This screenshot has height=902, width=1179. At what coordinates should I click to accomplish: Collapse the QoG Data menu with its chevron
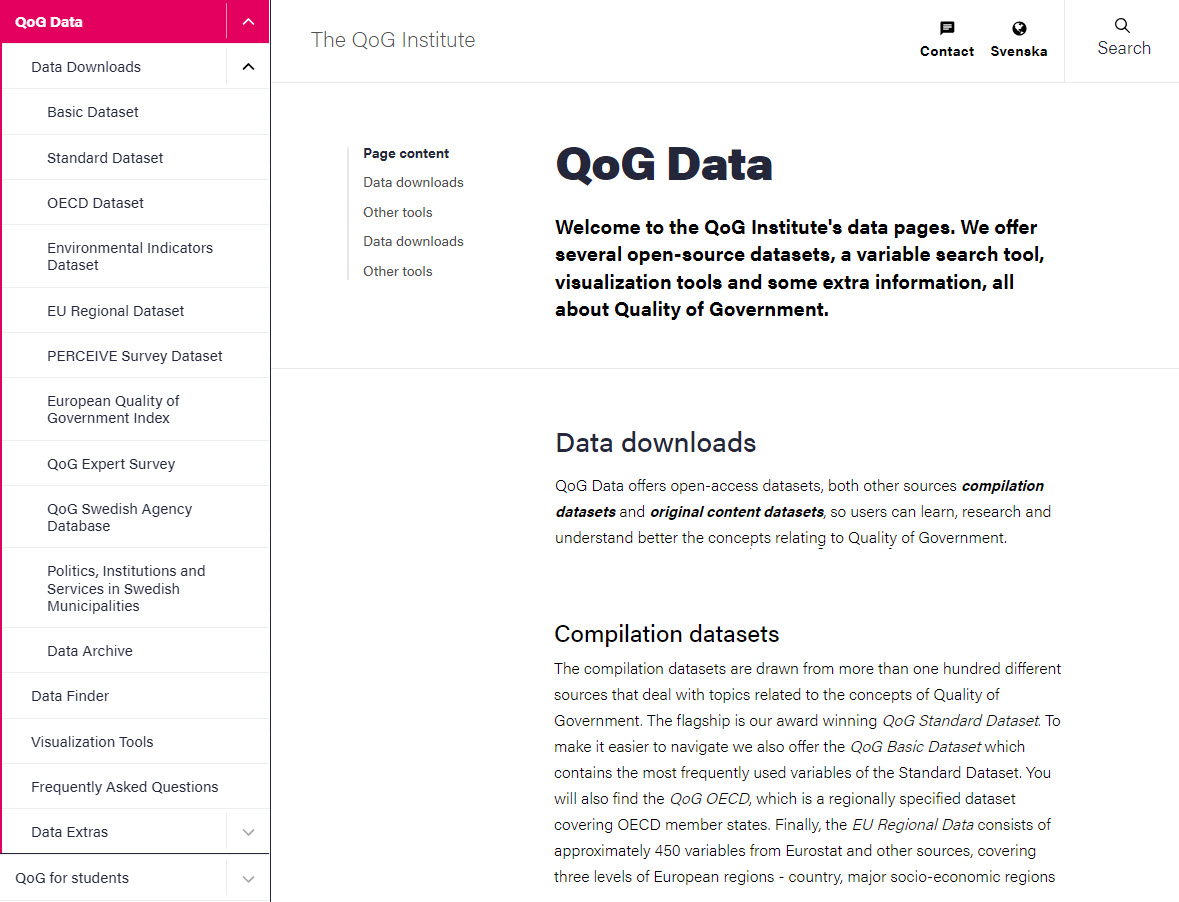[x=247, y=20]
